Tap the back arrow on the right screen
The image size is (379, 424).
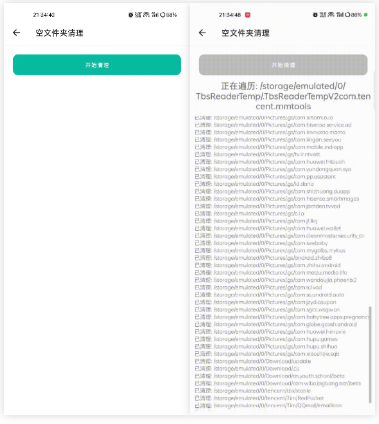coord(202,33)
